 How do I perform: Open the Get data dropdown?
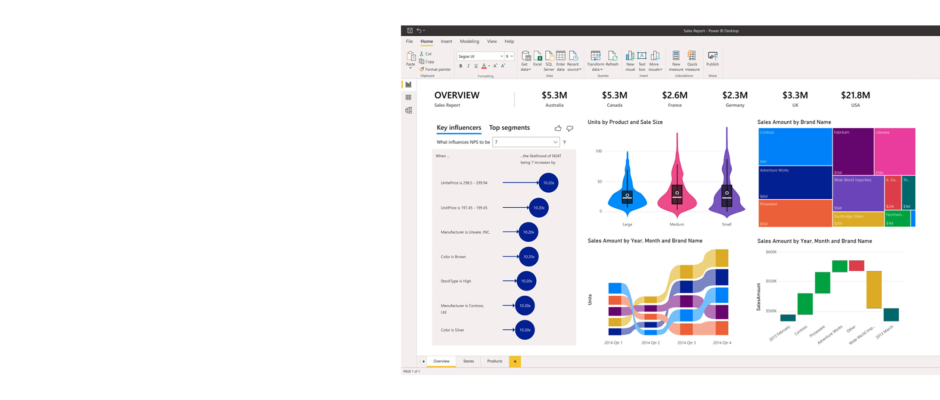526,61
